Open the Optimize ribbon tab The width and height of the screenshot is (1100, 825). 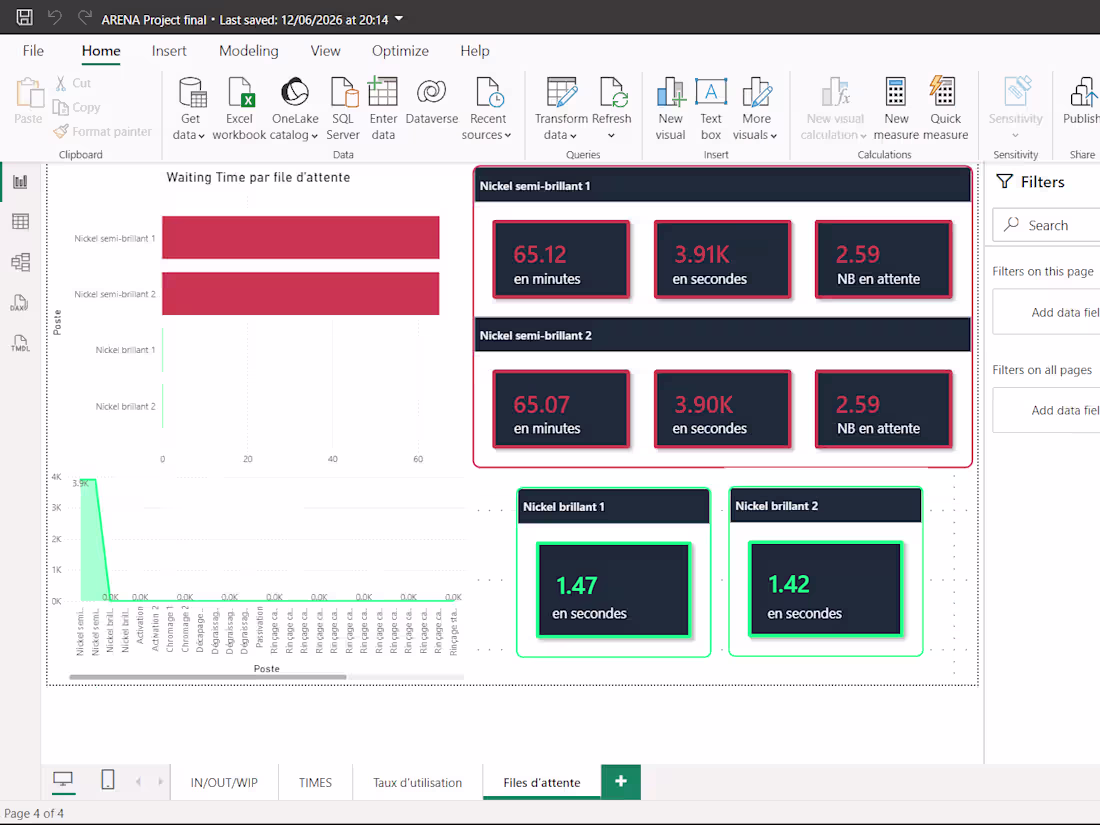(400, 51)
